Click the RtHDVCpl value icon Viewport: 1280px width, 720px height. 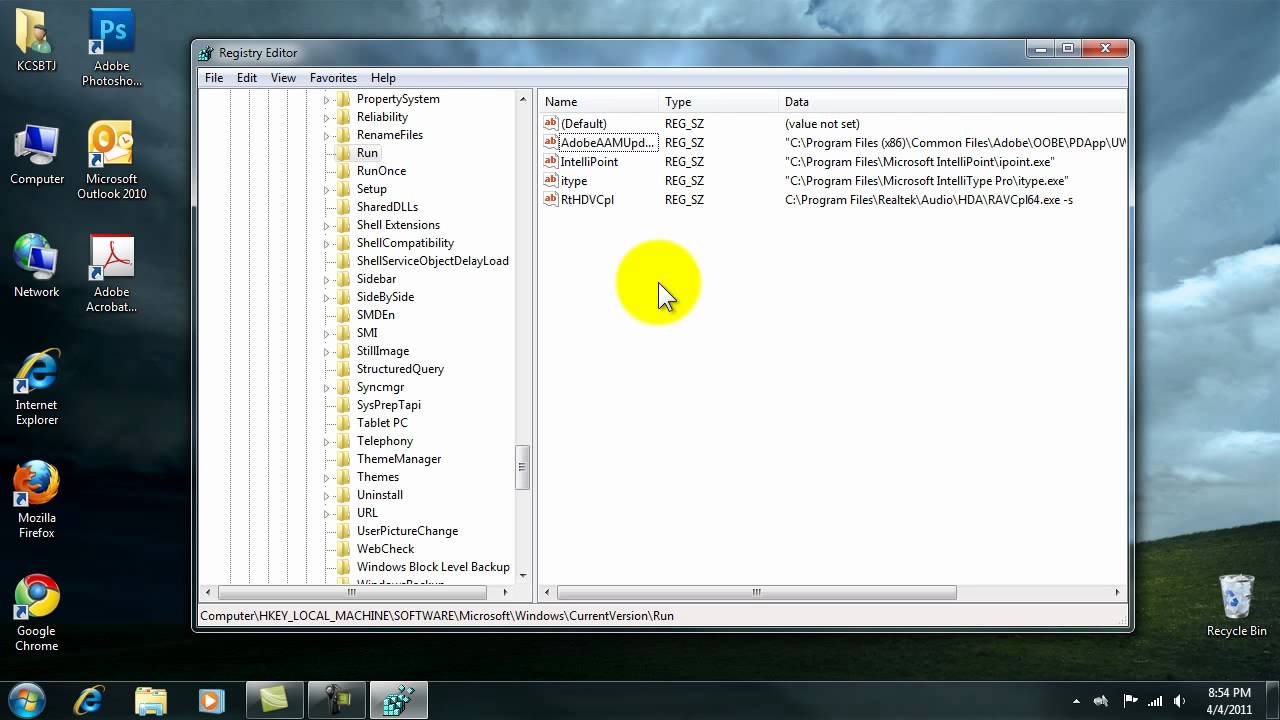click(x=551, y=199)
